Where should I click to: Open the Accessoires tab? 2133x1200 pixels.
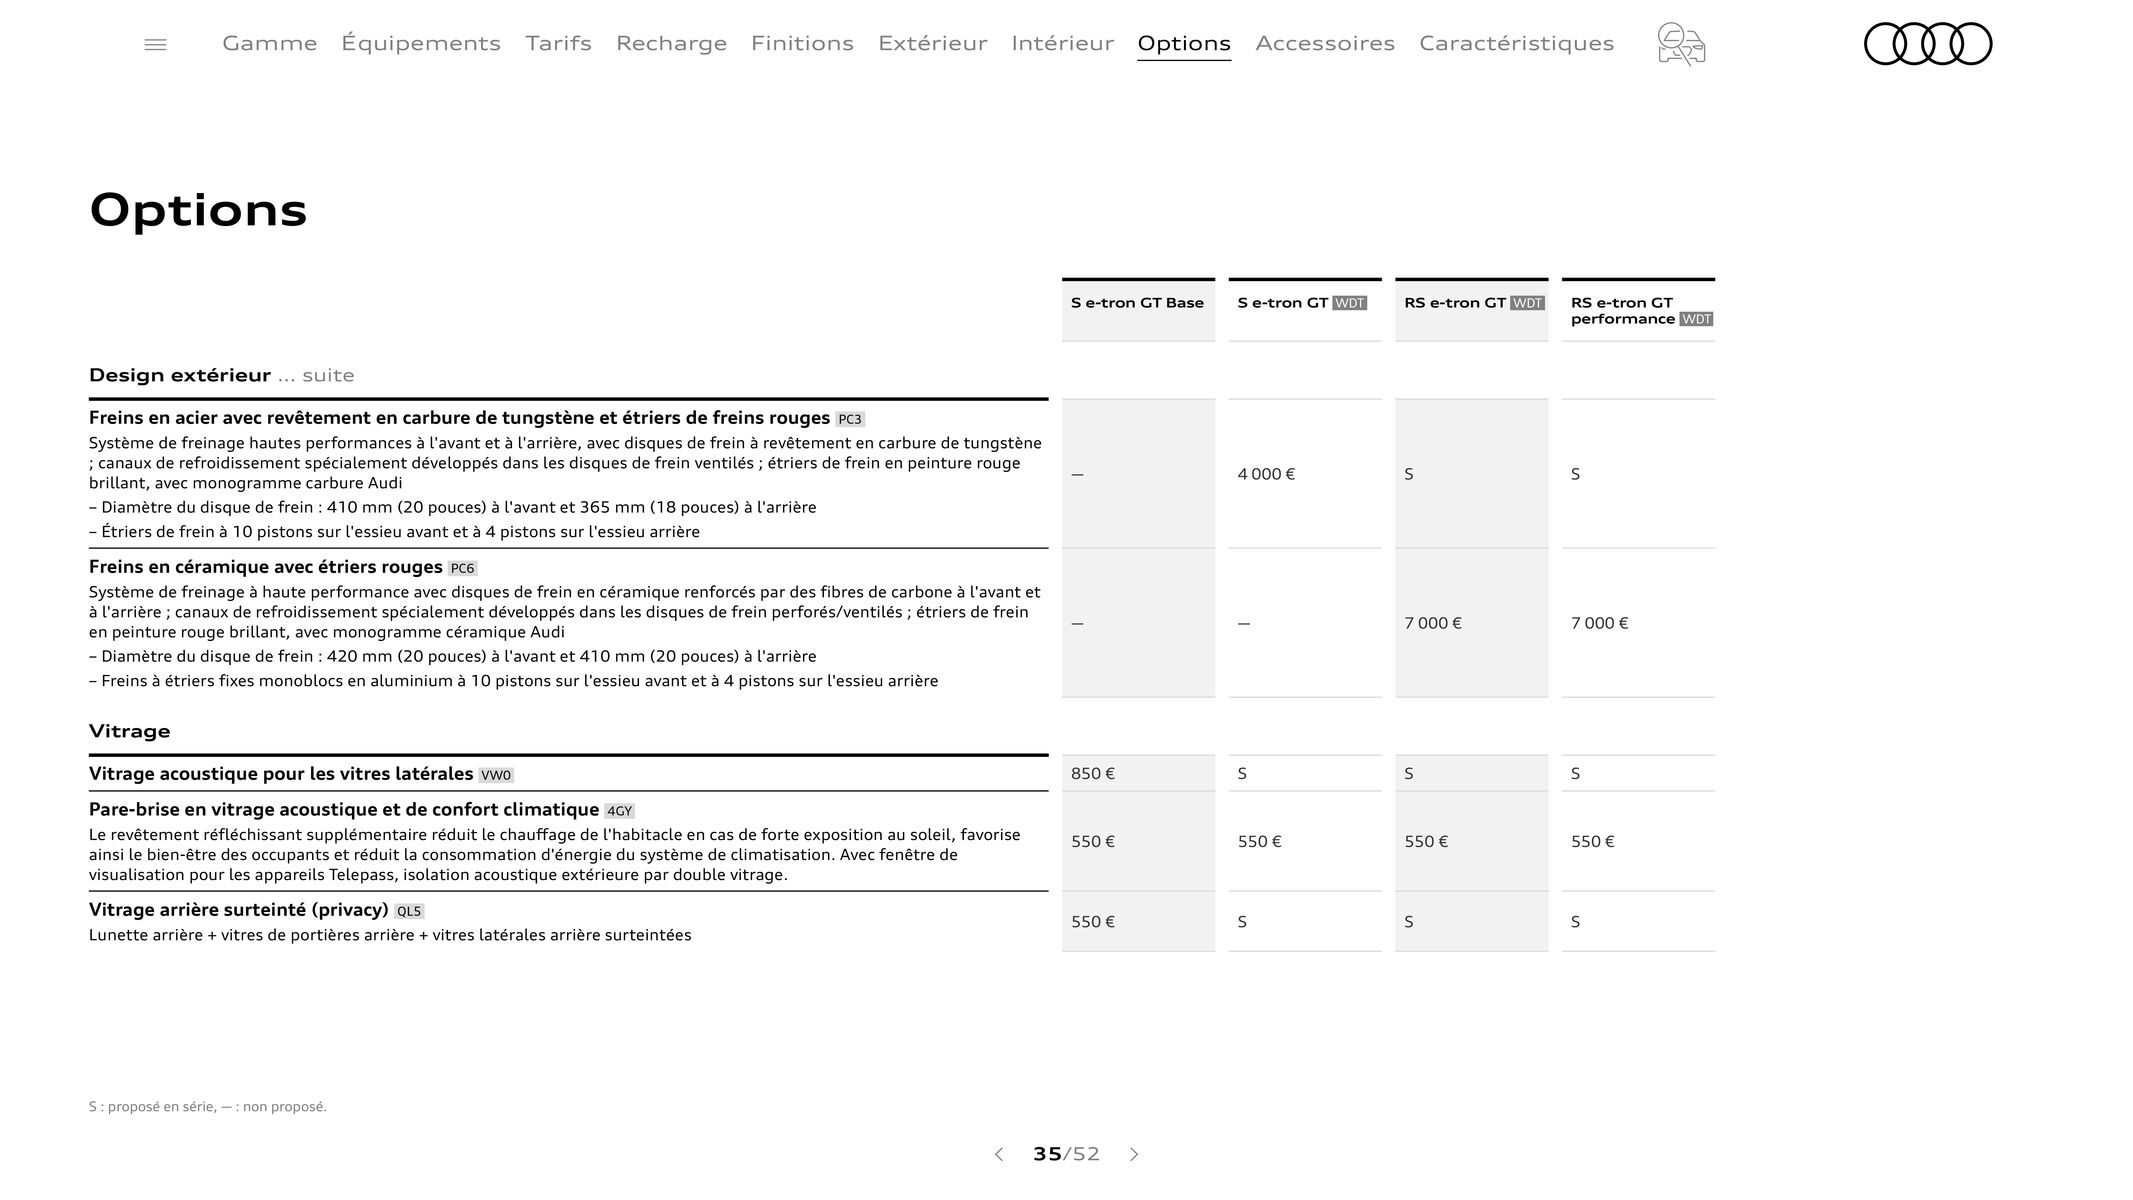pos(1325,43)
